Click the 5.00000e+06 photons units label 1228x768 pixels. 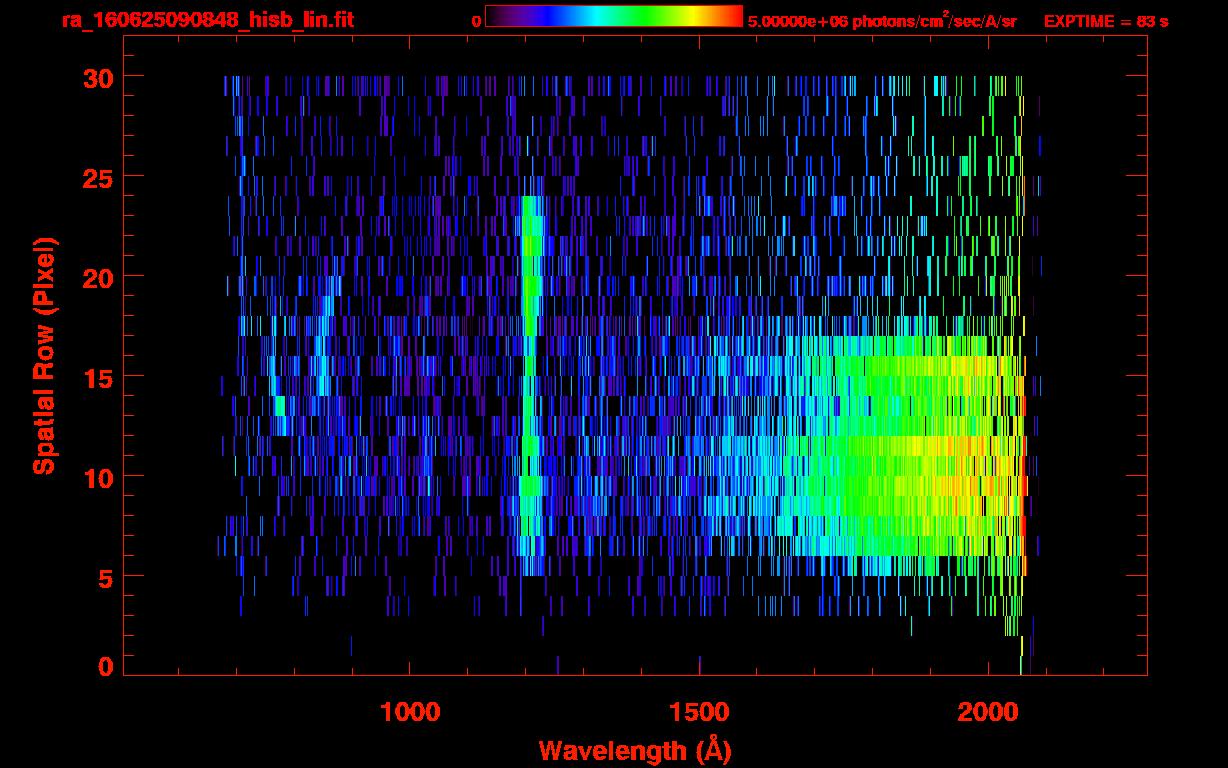tap(882, 21)
